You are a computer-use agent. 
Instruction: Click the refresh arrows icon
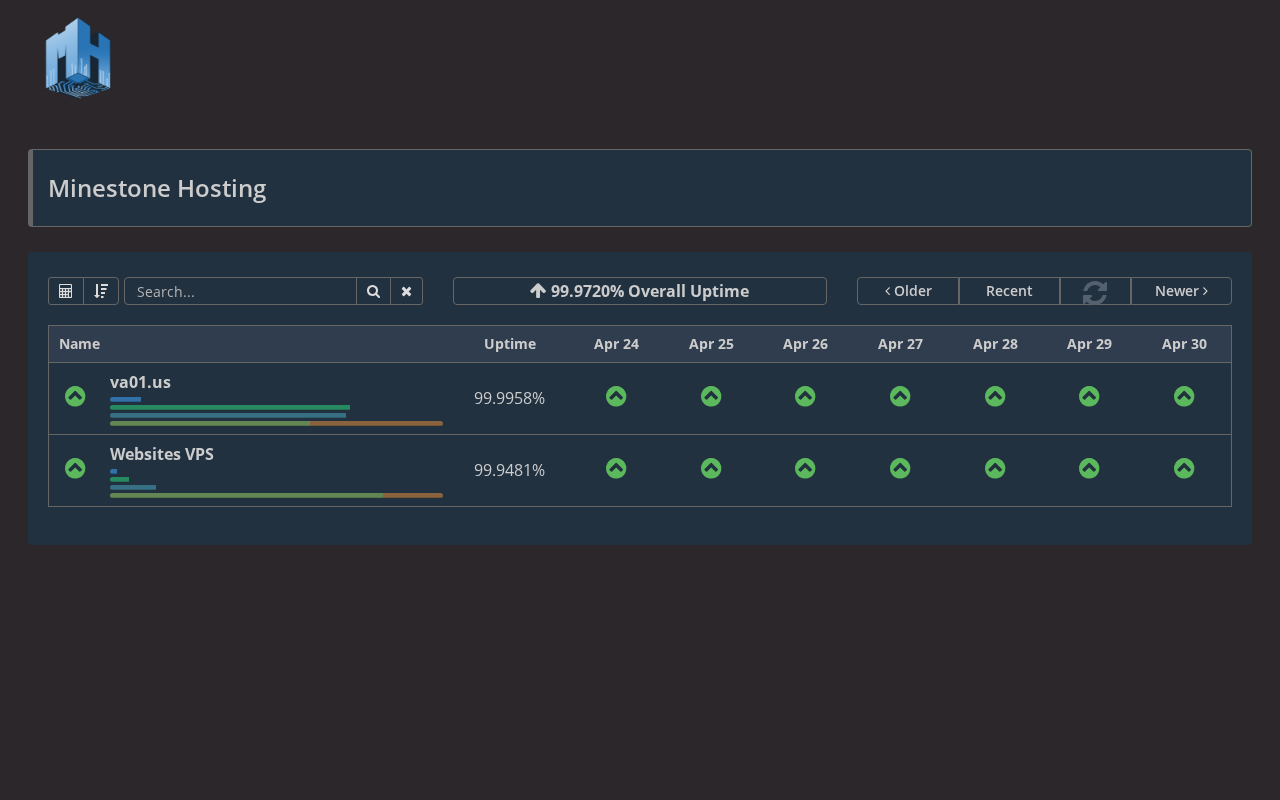[x=1095, y=291]
